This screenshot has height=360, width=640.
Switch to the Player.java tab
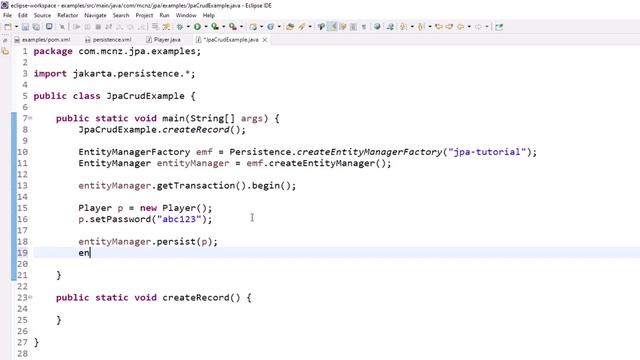[x=164, y=40]
